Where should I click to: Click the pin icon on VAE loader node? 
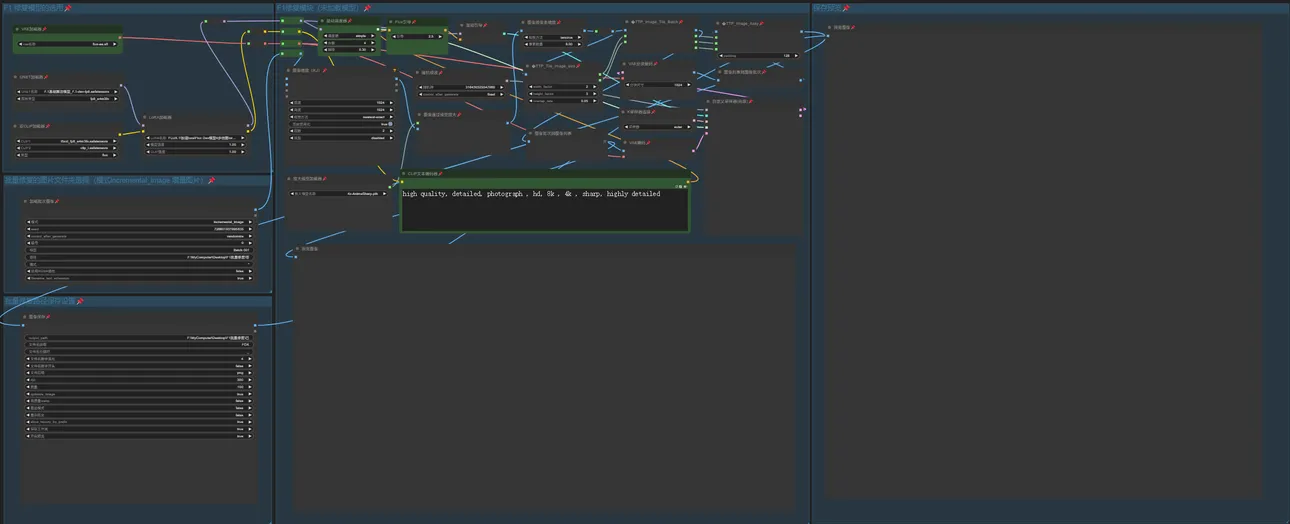pyautogui.click(x=45, y=30)
